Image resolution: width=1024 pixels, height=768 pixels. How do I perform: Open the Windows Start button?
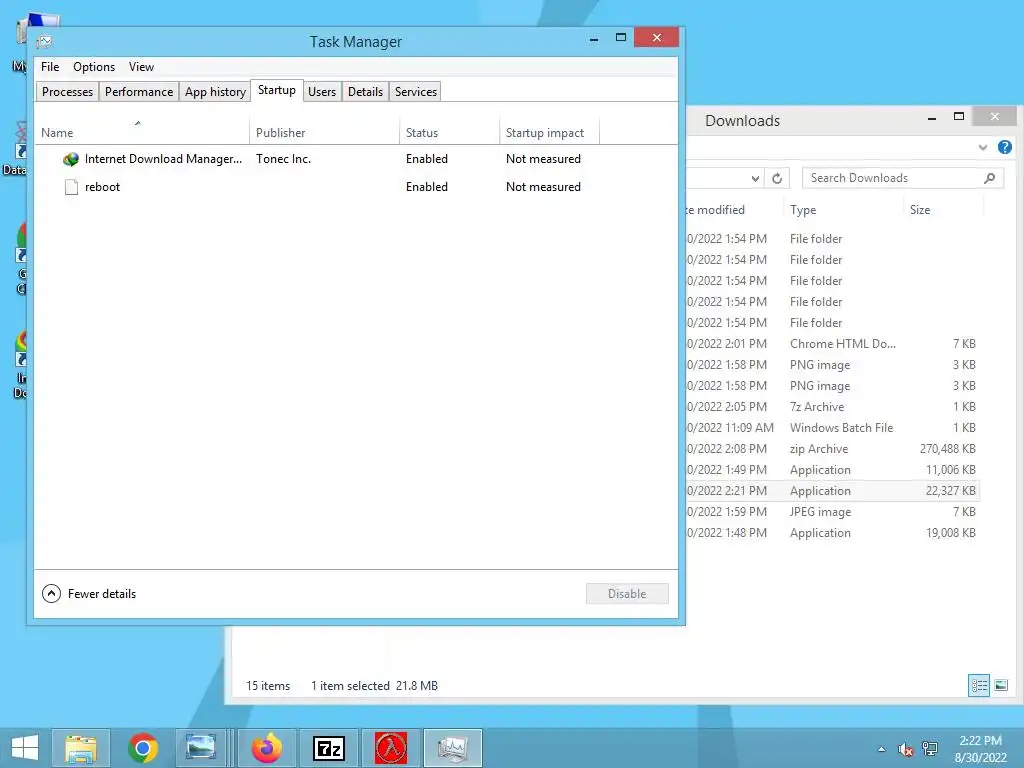coord(25,748)
